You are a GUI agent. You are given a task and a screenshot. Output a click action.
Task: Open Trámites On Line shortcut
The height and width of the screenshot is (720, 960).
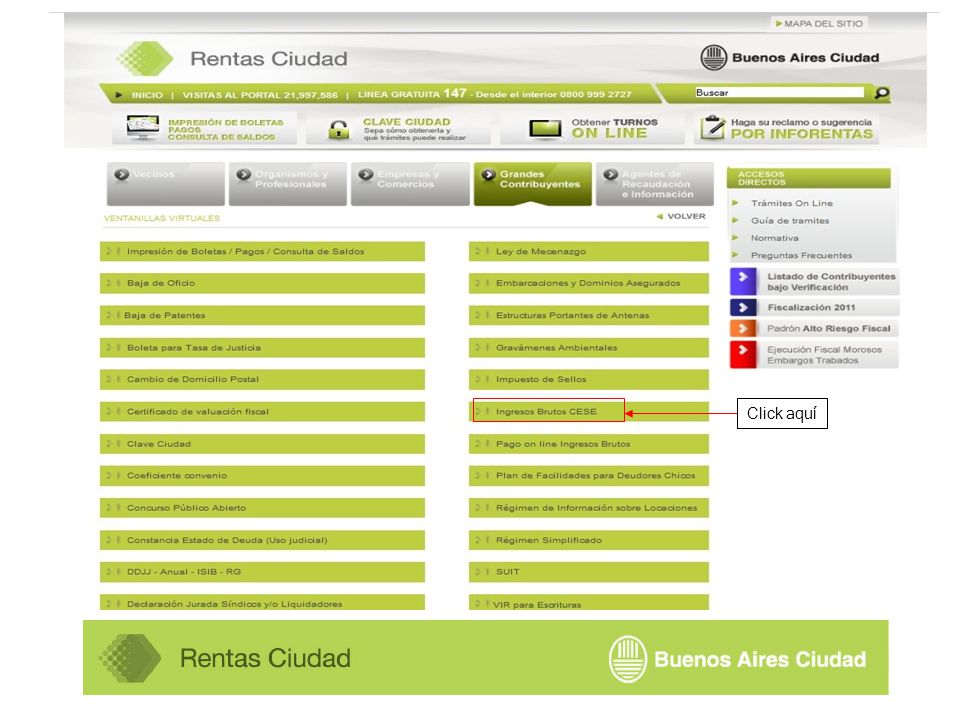click(792, 203)
